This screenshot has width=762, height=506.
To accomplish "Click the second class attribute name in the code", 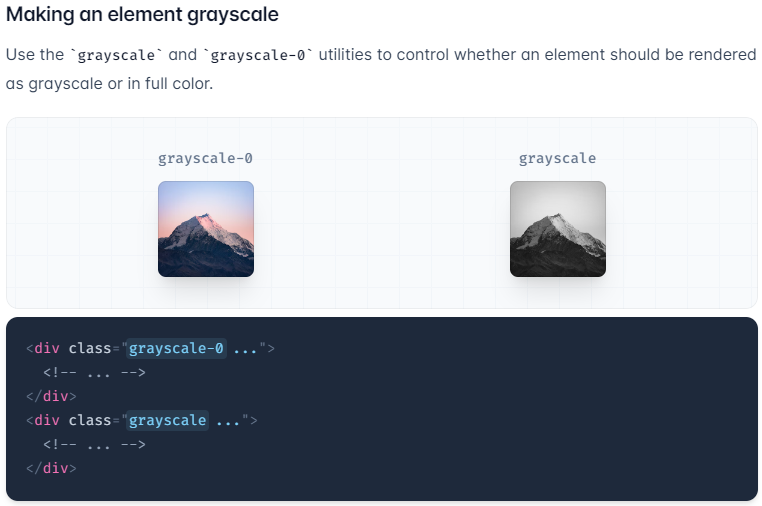I will coord(90,420).
